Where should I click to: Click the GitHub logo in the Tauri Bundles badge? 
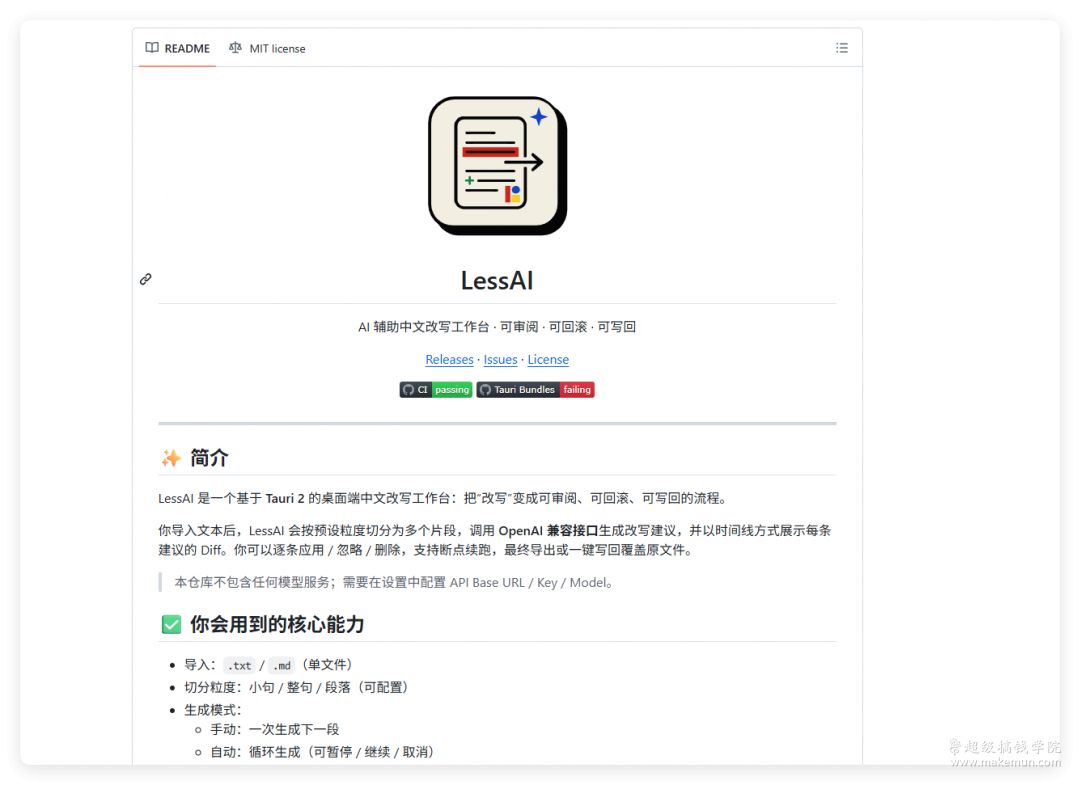pos(485,390)
